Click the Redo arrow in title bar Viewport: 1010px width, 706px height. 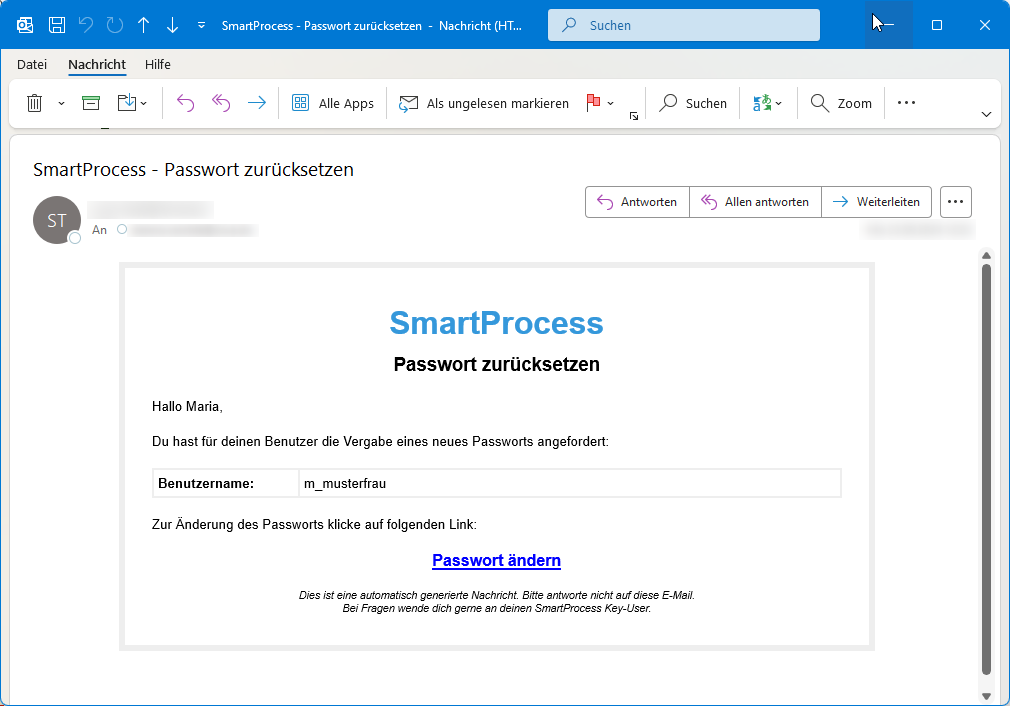pyautogui.click(x=115, y=25)
